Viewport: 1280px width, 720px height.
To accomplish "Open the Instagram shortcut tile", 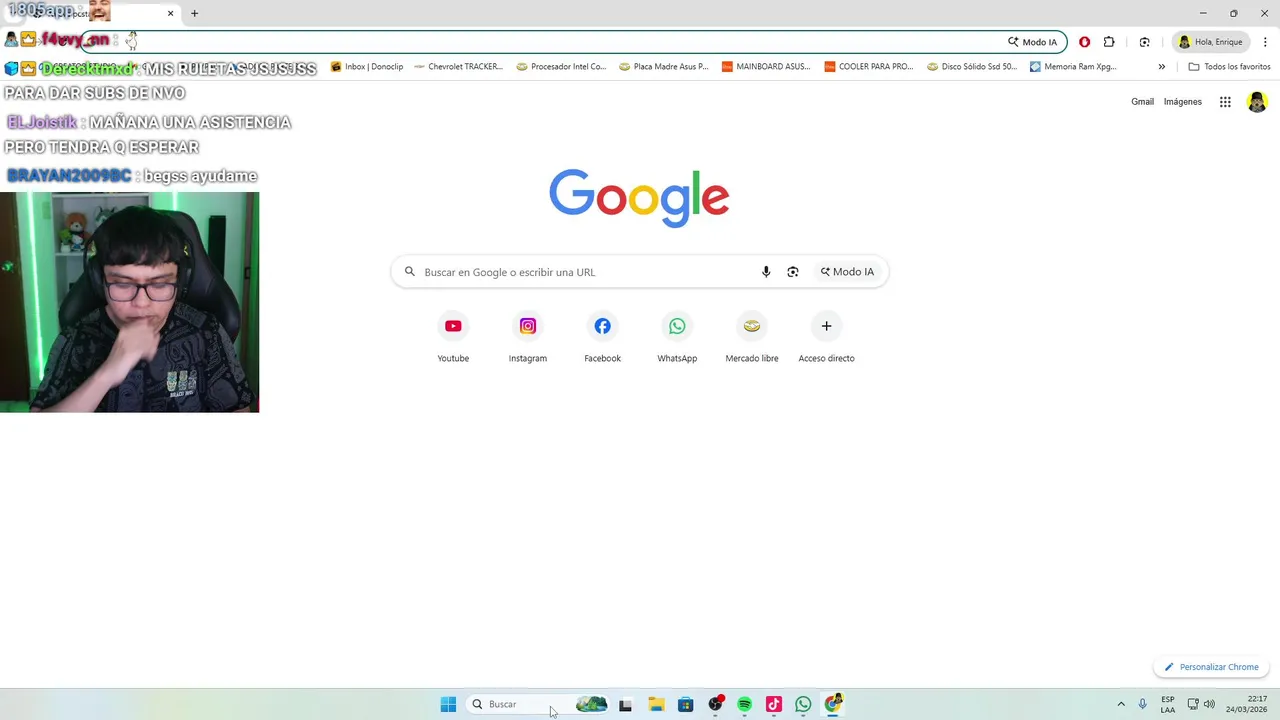I will [528, 337].
